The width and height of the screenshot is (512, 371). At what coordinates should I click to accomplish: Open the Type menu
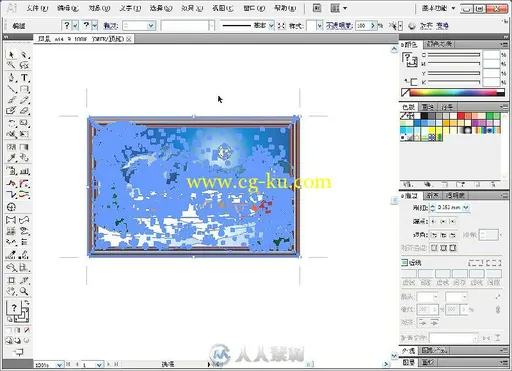(130, 8)
